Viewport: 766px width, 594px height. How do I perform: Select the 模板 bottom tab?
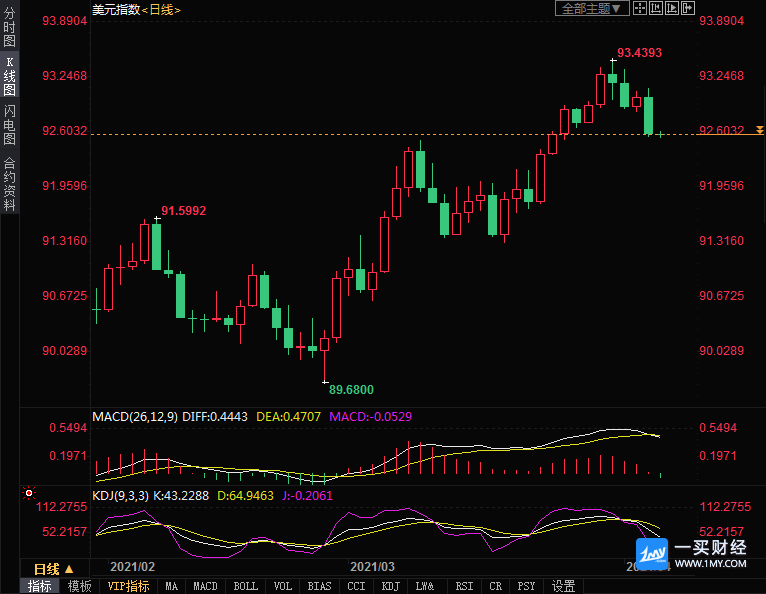coord(80,586)
